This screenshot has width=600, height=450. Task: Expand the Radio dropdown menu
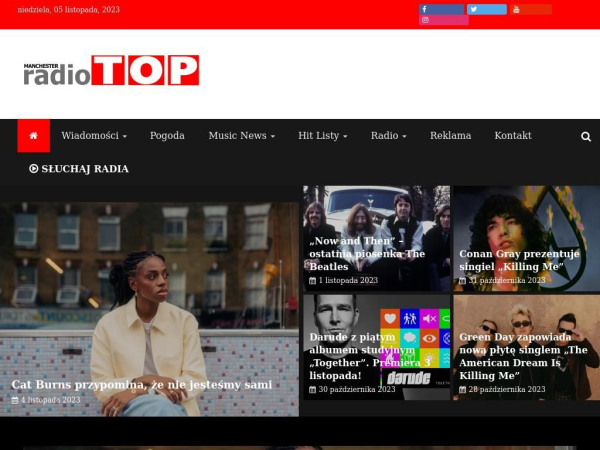point(389,135)
